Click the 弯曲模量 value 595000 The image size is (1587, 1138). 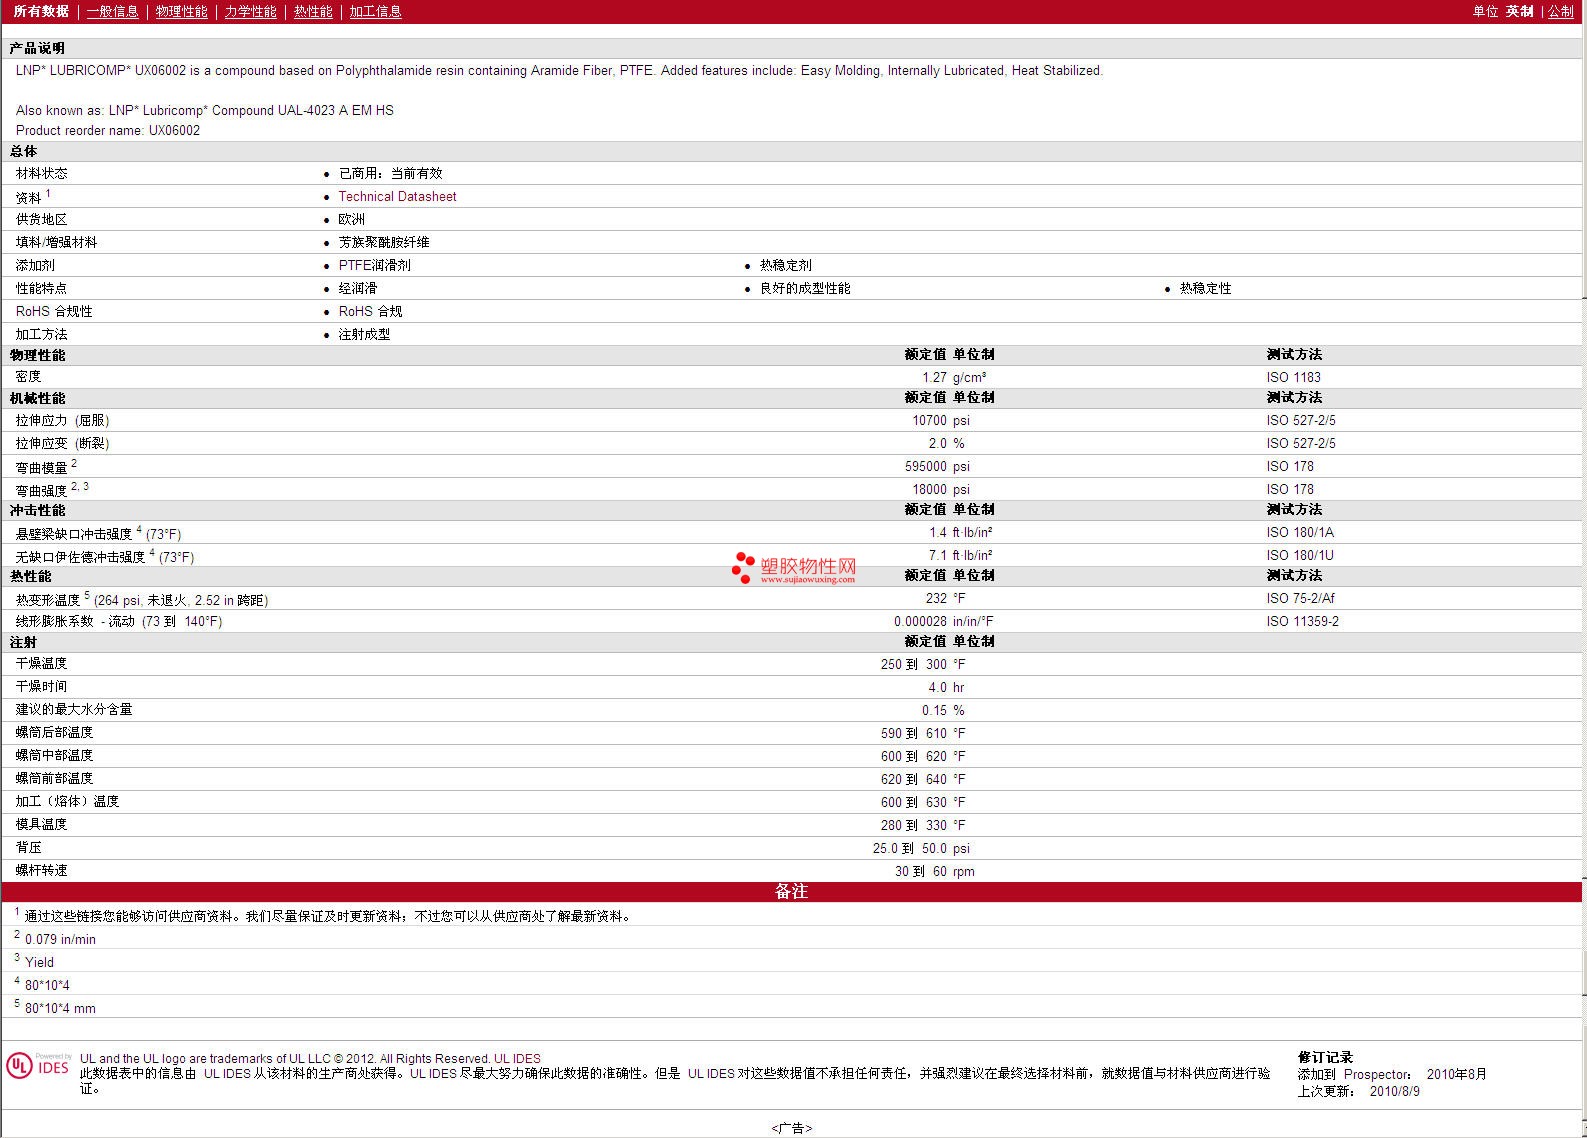coord(925,466)
